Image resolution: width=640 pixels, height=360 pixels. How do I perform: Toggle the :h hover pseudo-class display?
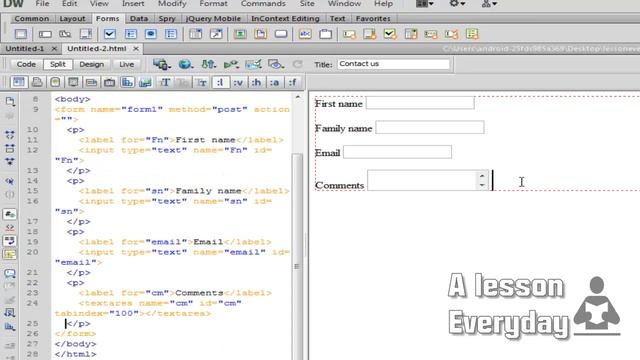(257, 82)
